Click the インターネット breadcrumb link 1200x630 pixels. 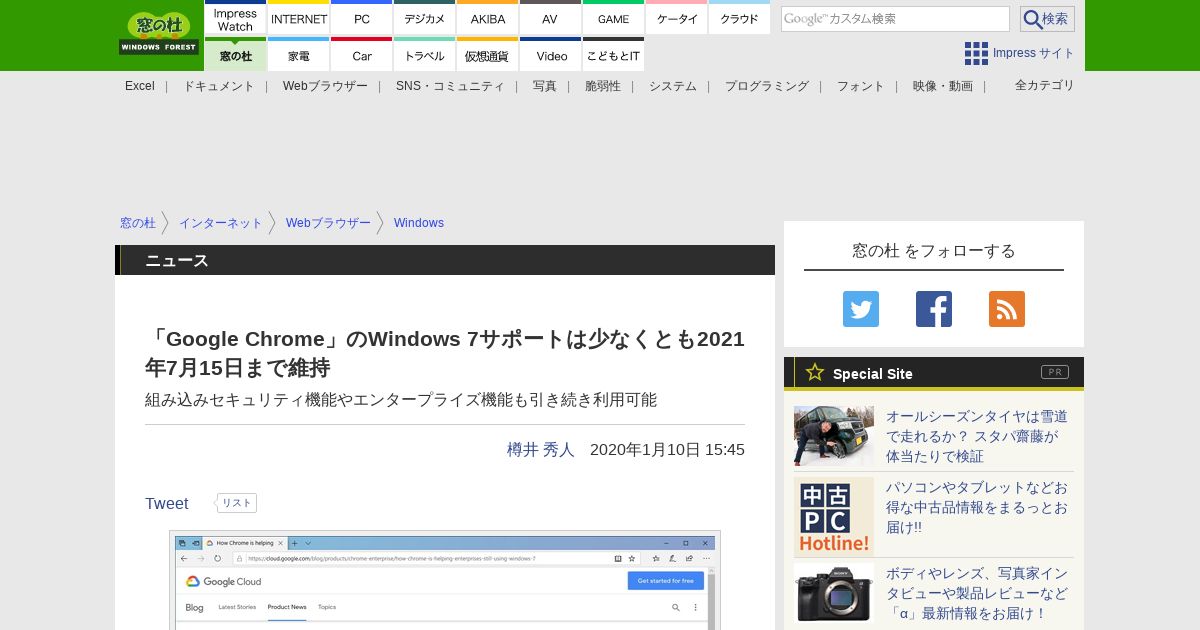(221, 223)
